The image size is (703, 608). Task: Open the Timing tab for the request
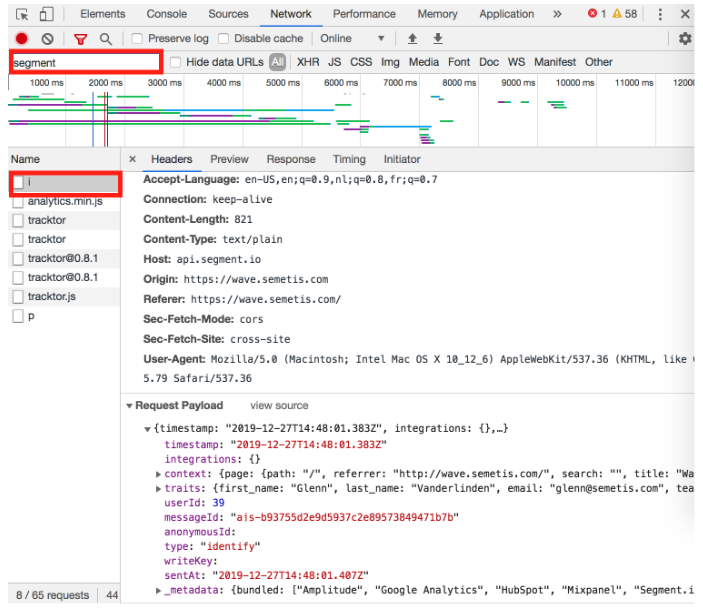349,159
